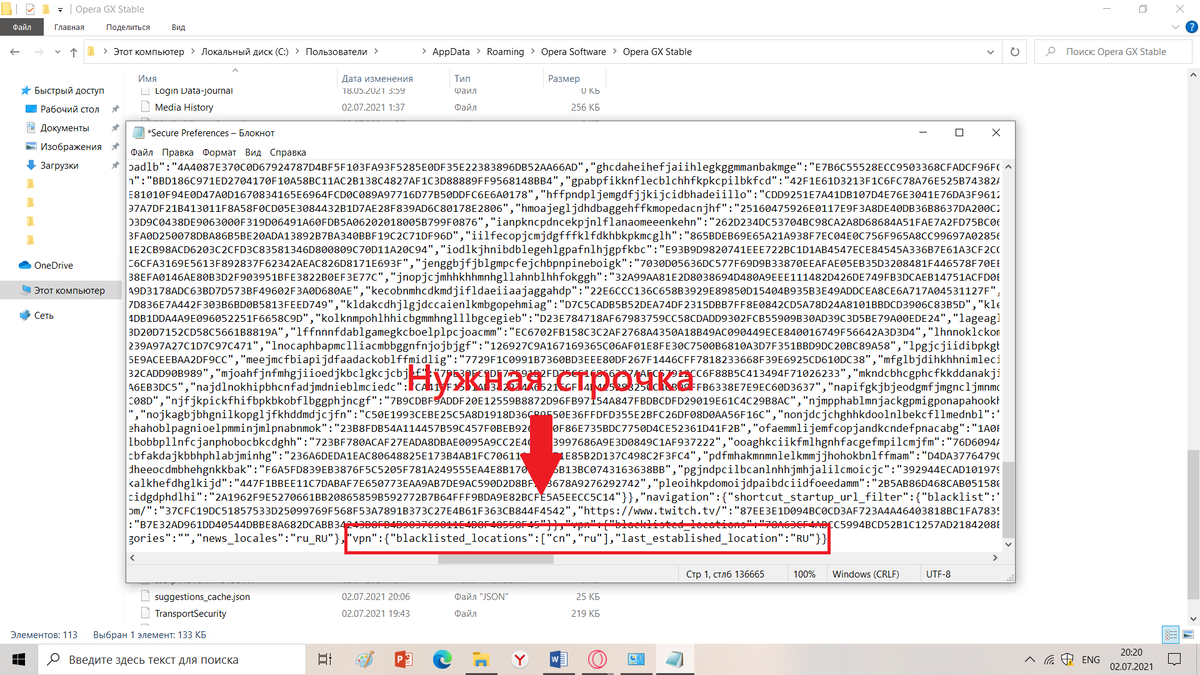This screenshot has width=1200, height=675.
Task: Expand dropdown after Локальный диск (C:) breadcrumb
Action: coord(297,52)
